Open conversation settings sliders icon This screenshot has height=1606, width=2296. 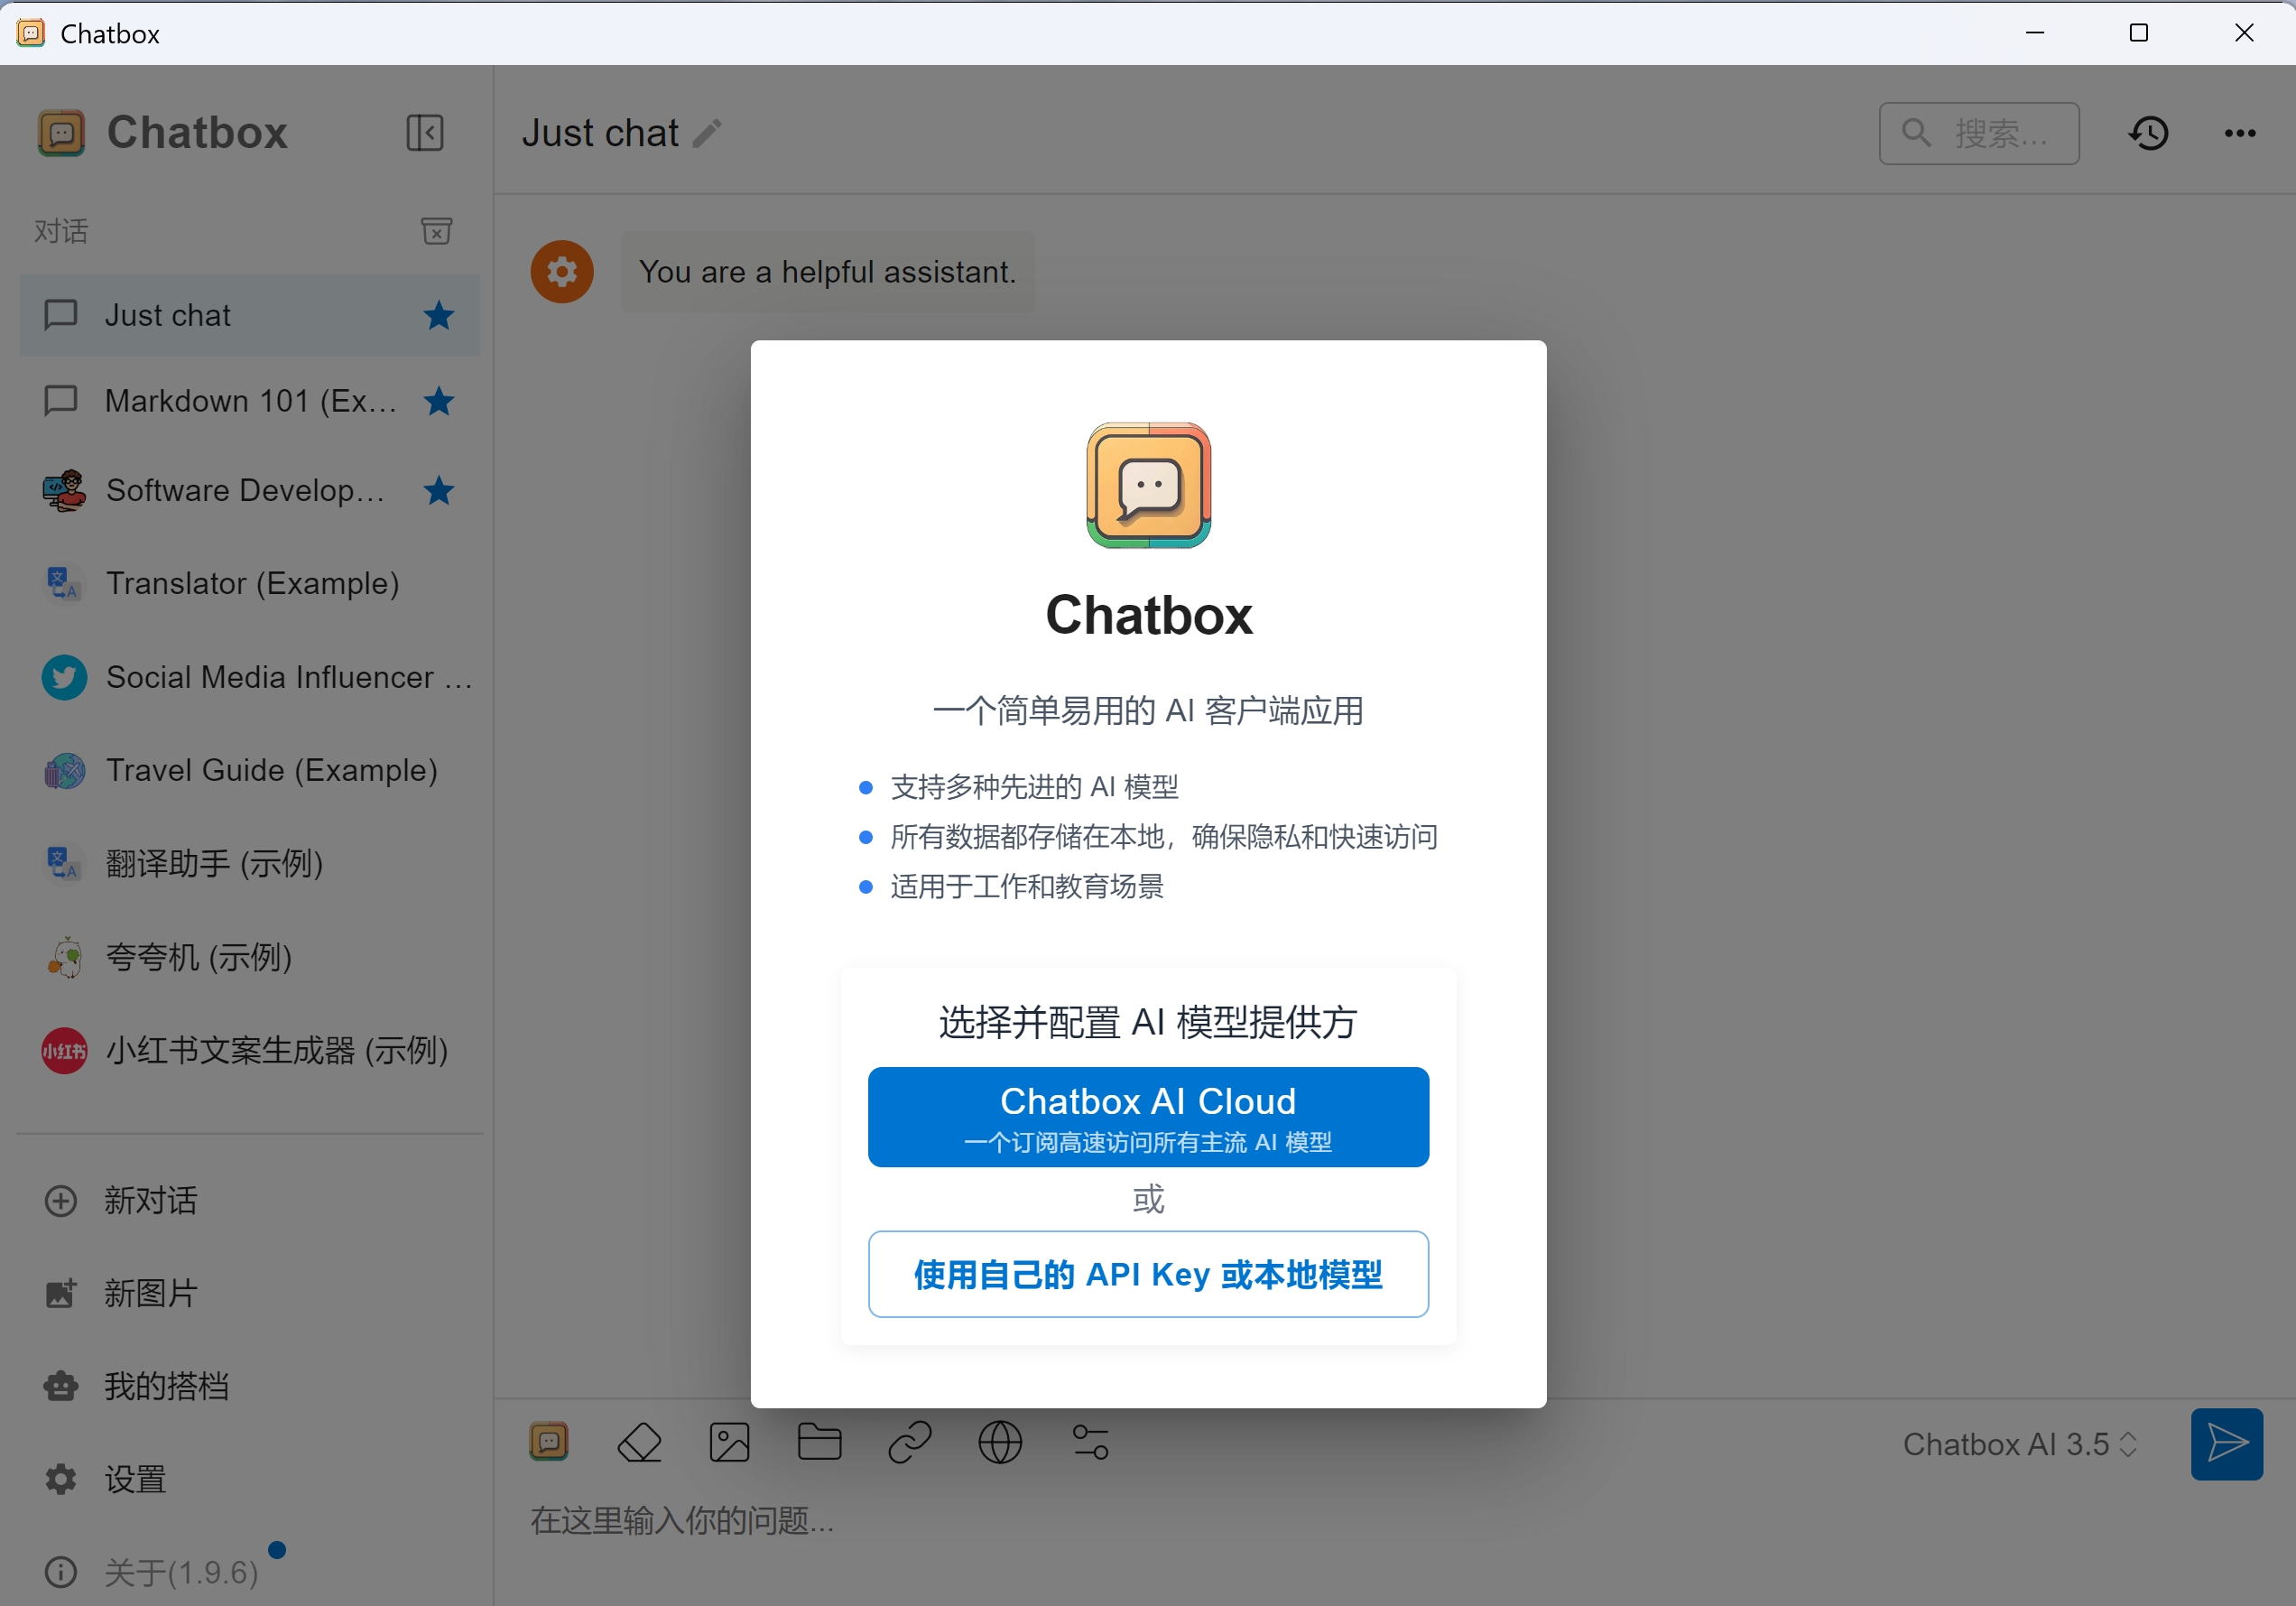pyautogui.click(x=1090, y=1442)
